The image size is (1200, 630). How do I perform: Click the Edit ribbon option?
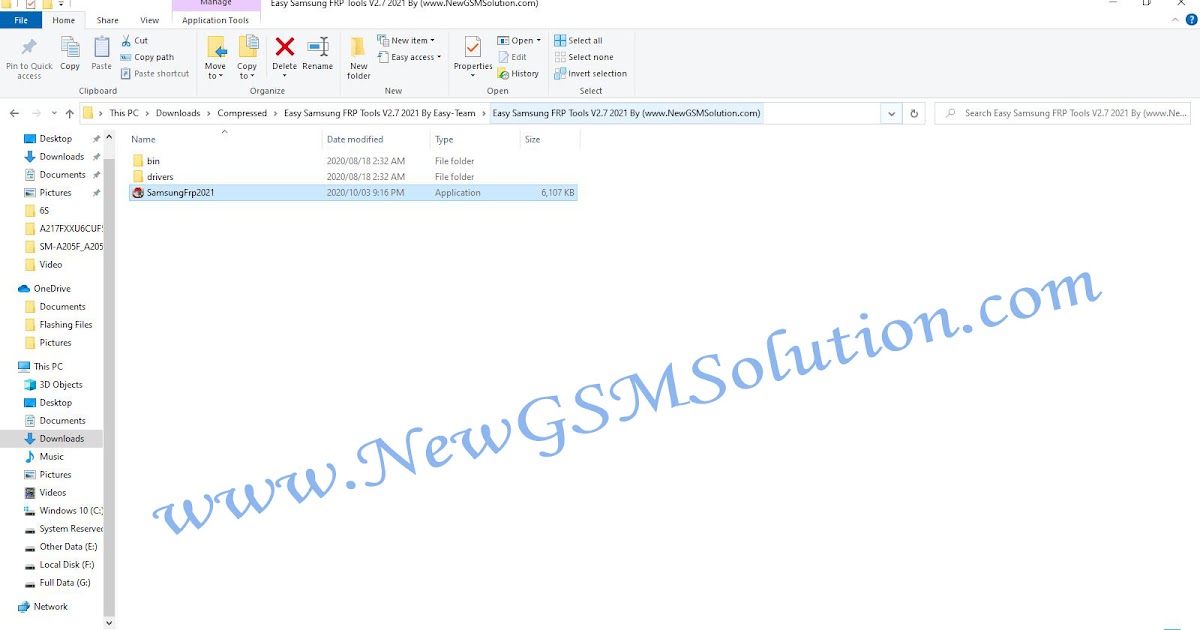512,57
